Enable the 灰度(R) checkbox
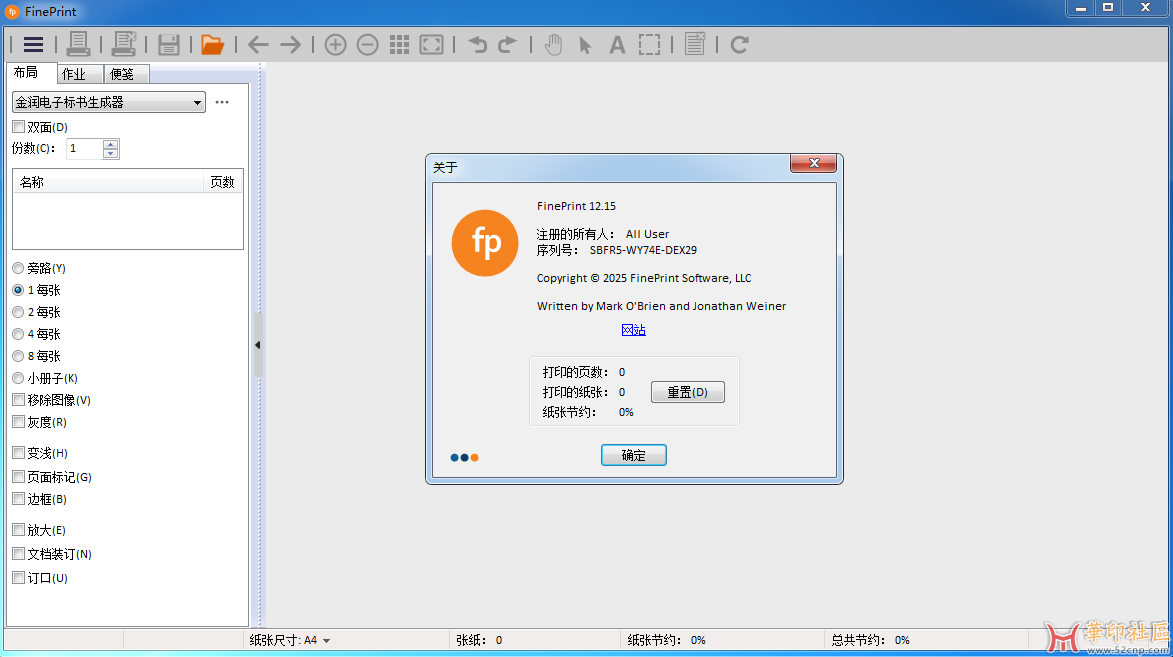The image size is (1173, 657). (x=19, y=421)
